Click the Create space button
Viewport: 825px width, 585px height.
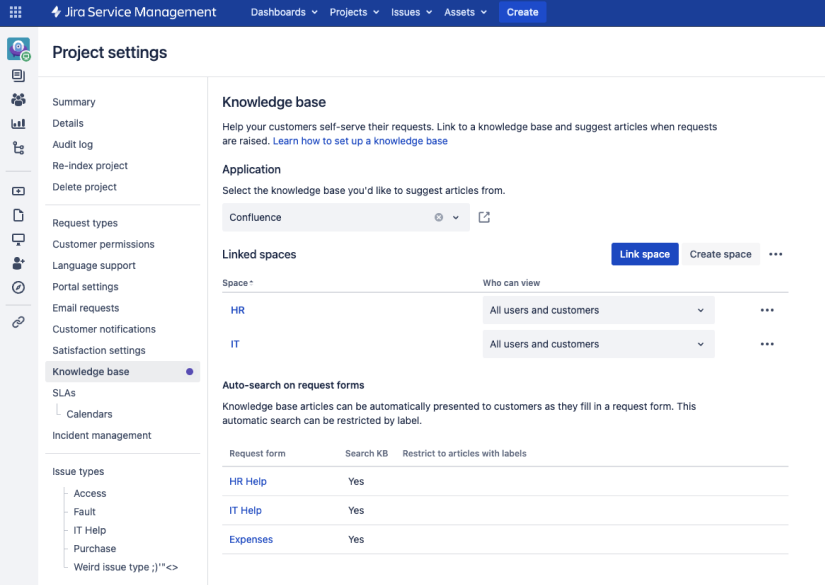(x=720, y=254)
